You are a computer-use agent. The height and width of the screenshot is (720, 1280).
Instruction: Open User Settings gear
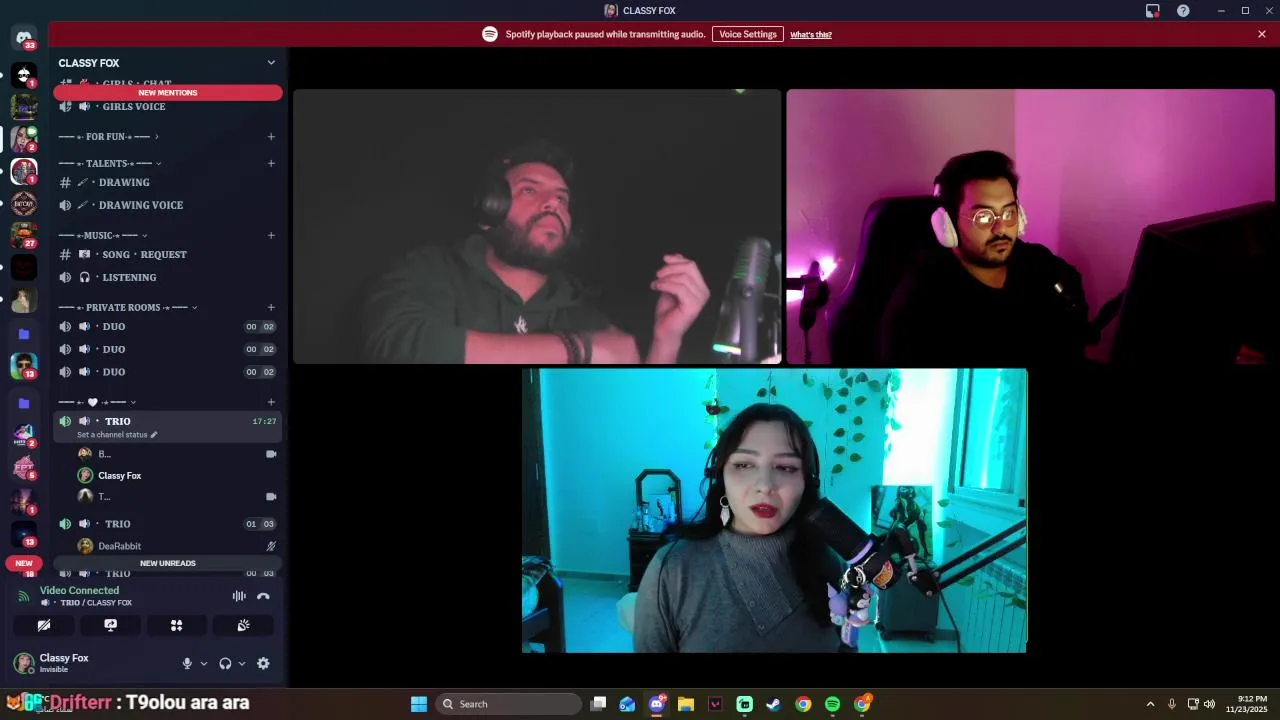click(x=263, y=663)
